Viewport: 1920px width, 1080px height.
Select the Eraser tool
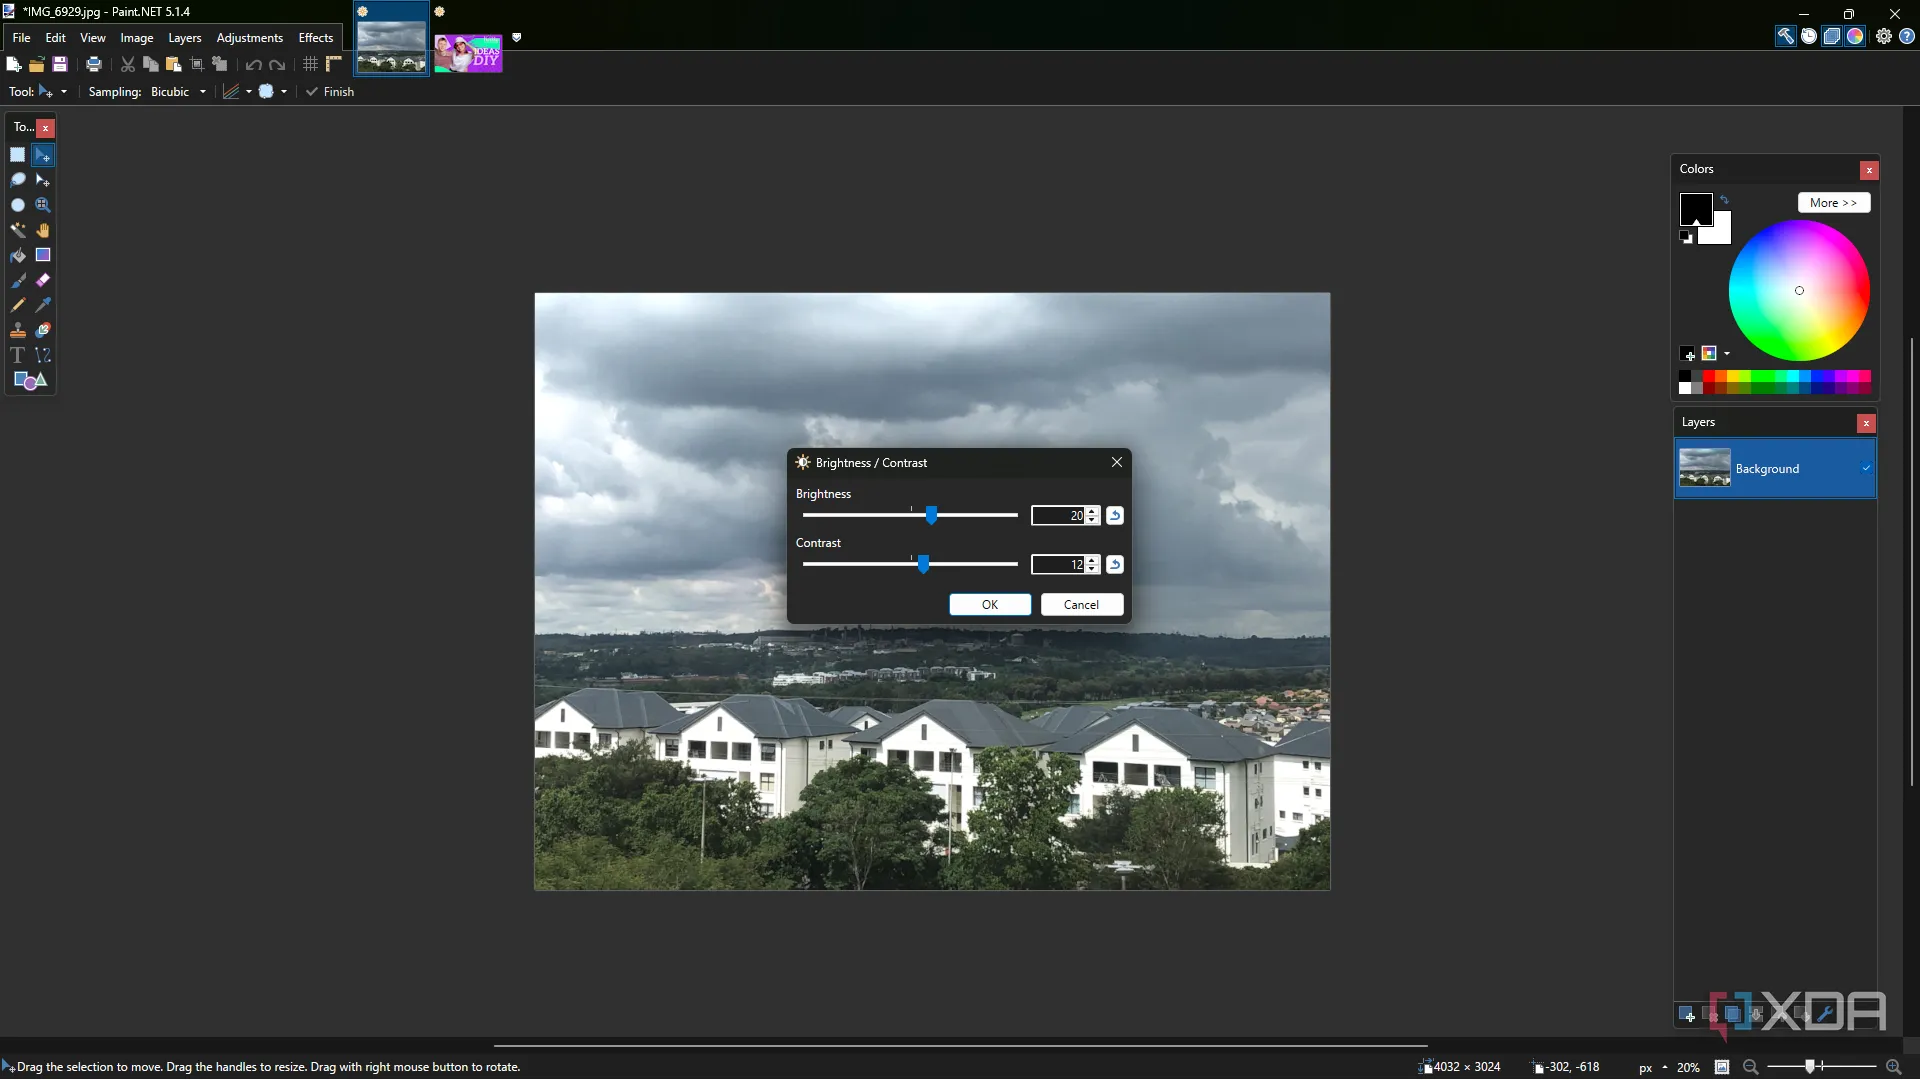click(43, 280)
